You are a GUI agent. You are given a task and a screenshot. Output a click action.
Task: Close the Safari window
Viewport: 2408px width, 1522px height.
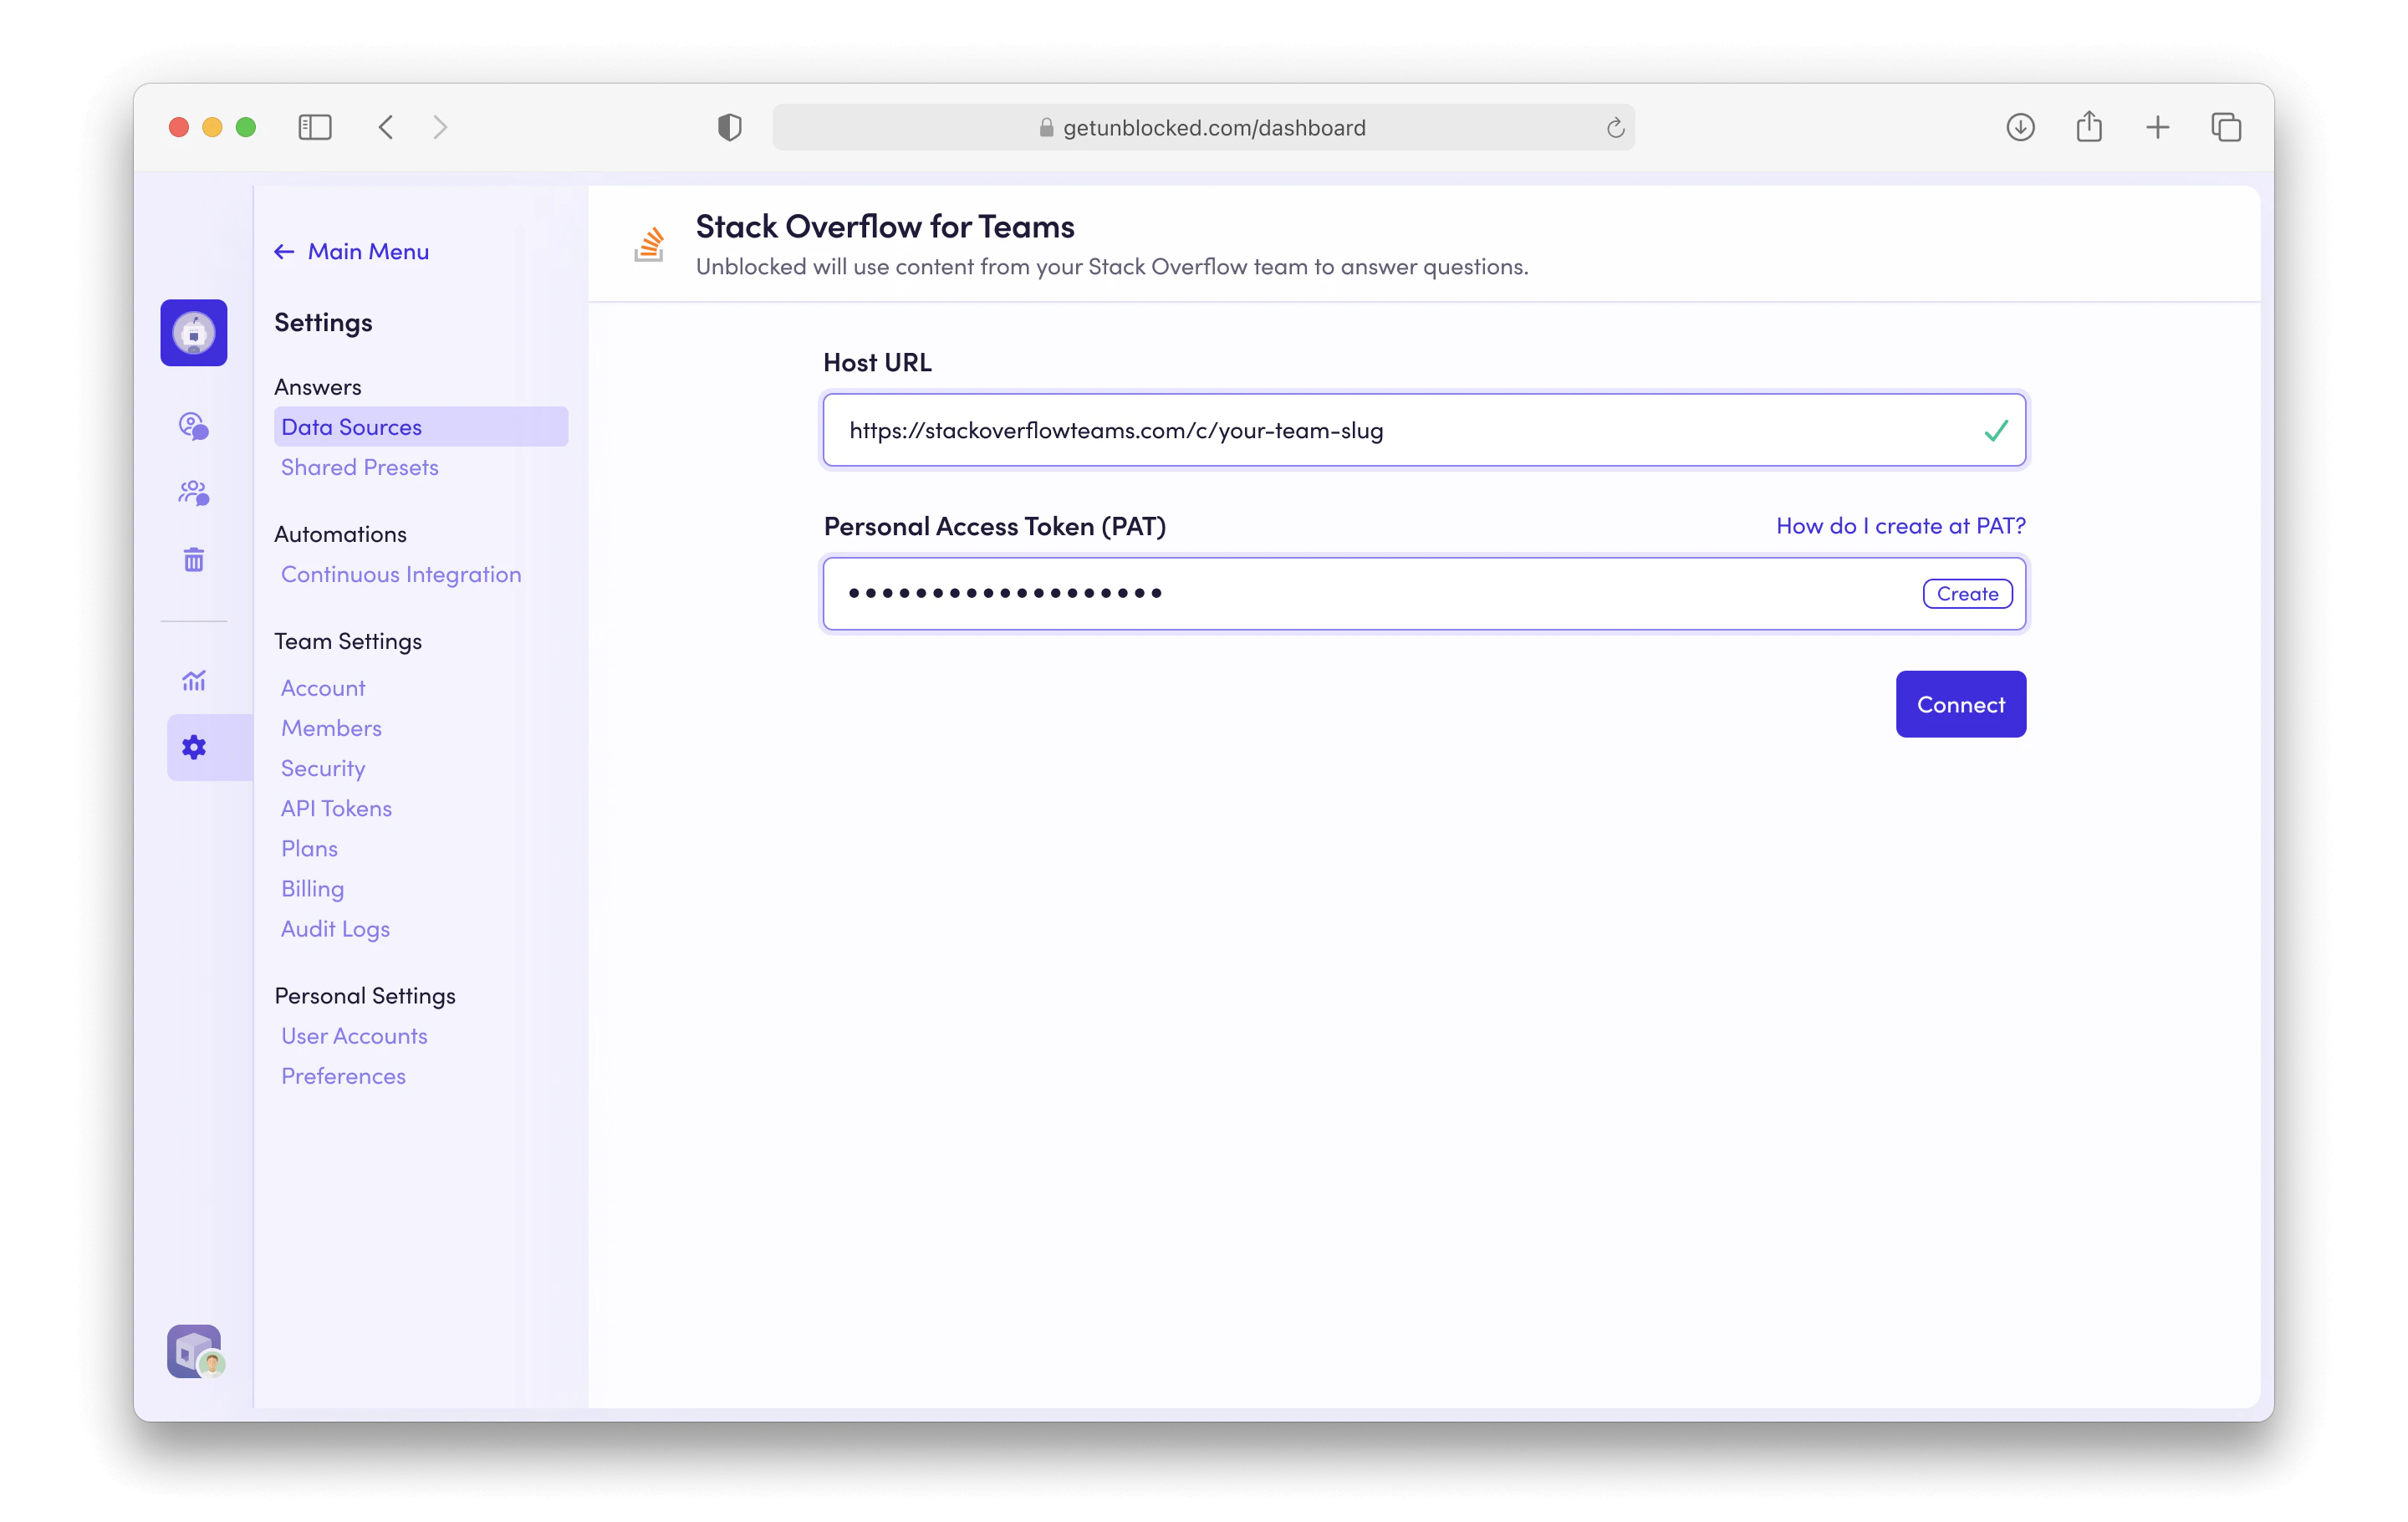tap(179, 127)
